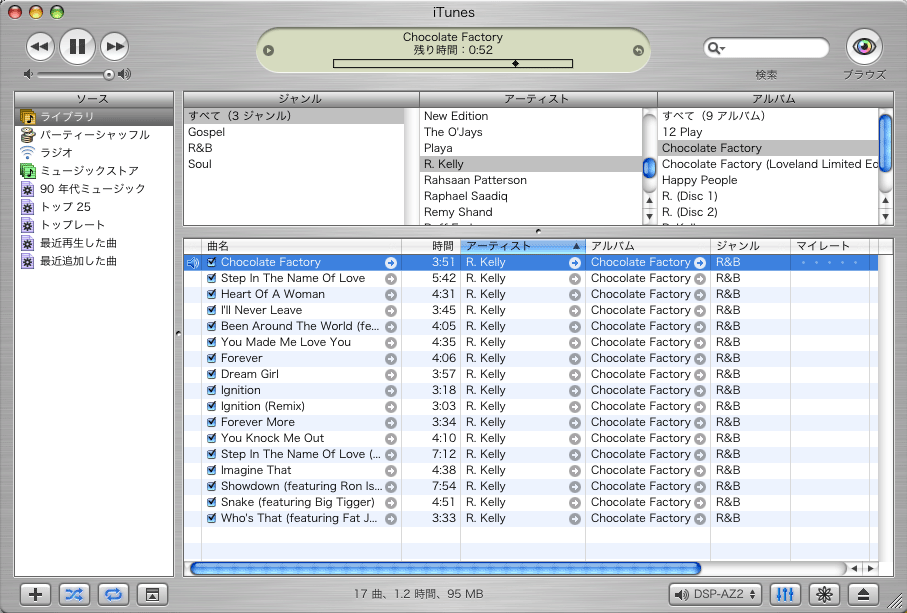Show or hide the artwork panel
Viewport: 907px width, 613px height.
152,594
